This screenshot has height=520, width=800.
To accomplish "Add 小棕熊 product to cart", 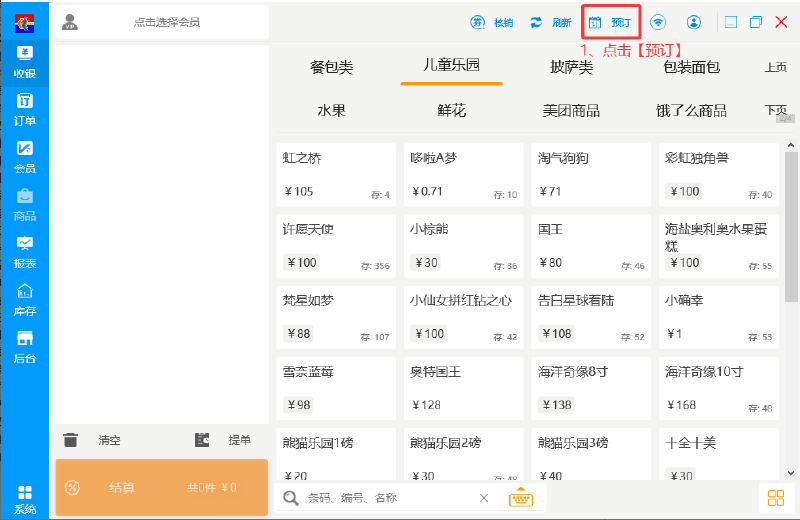I will 464,246.
